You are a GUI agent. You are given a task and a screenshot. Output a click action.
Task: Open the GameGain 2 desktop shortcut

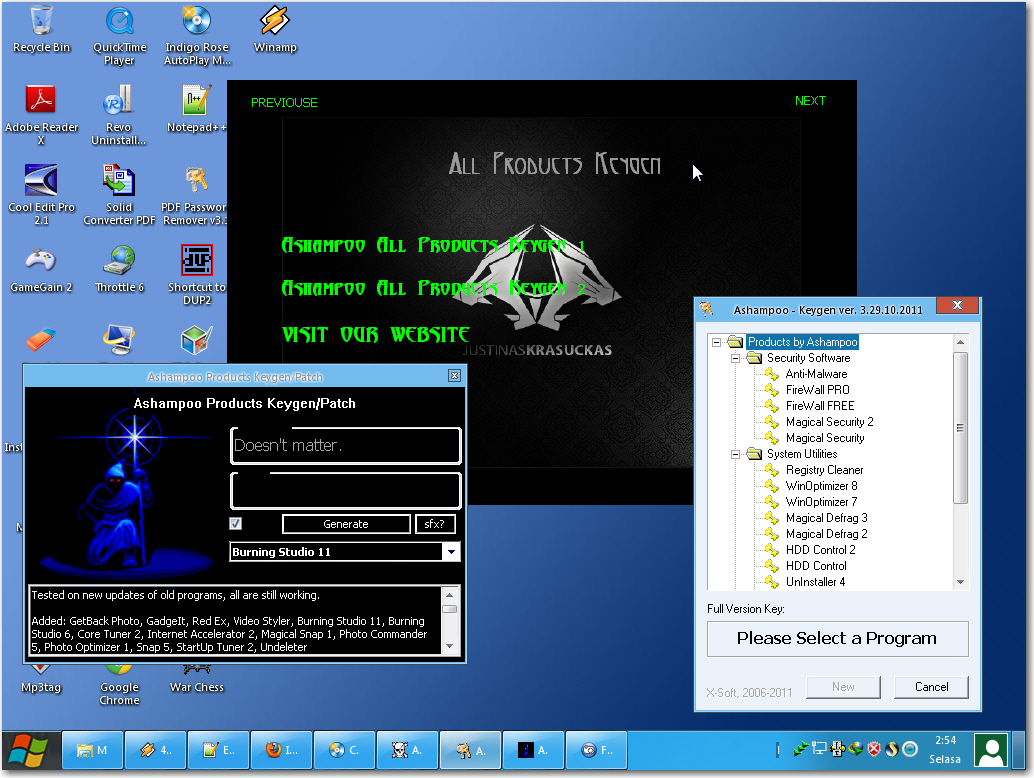pos(41,269)
